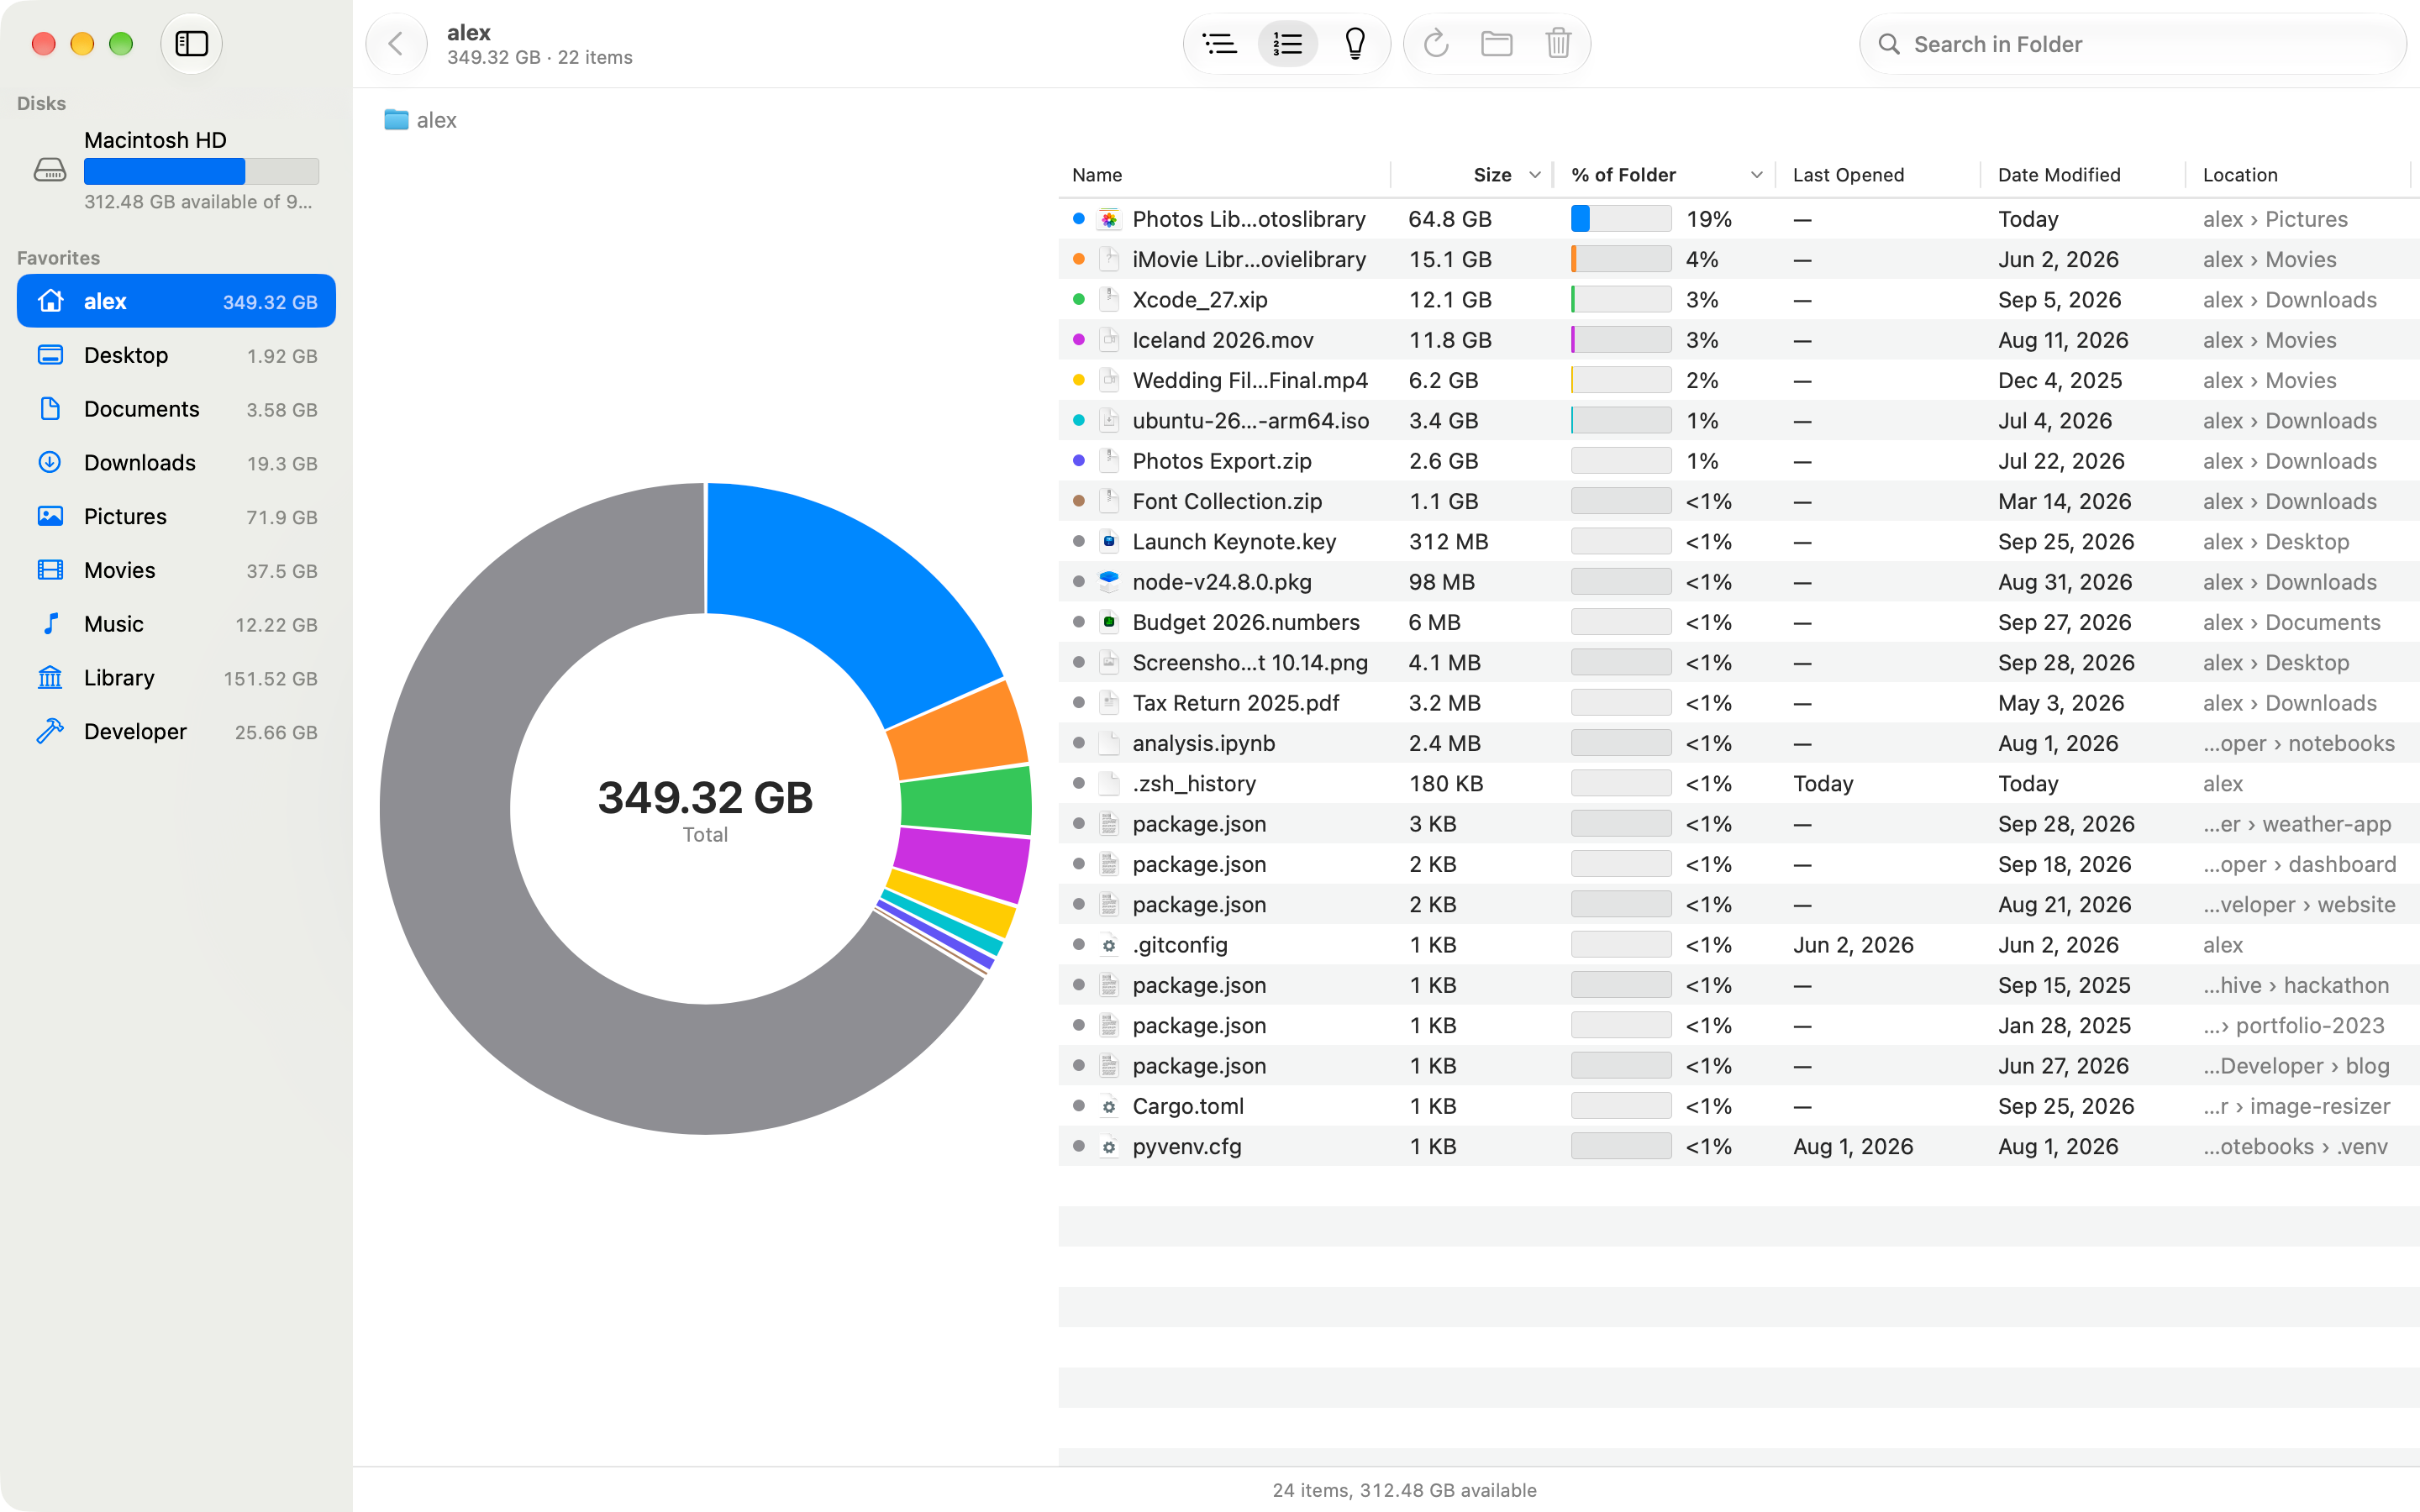Open the lightbulb tips button
Screen dimensions: 2420x1512
(x=1355, y=44)
